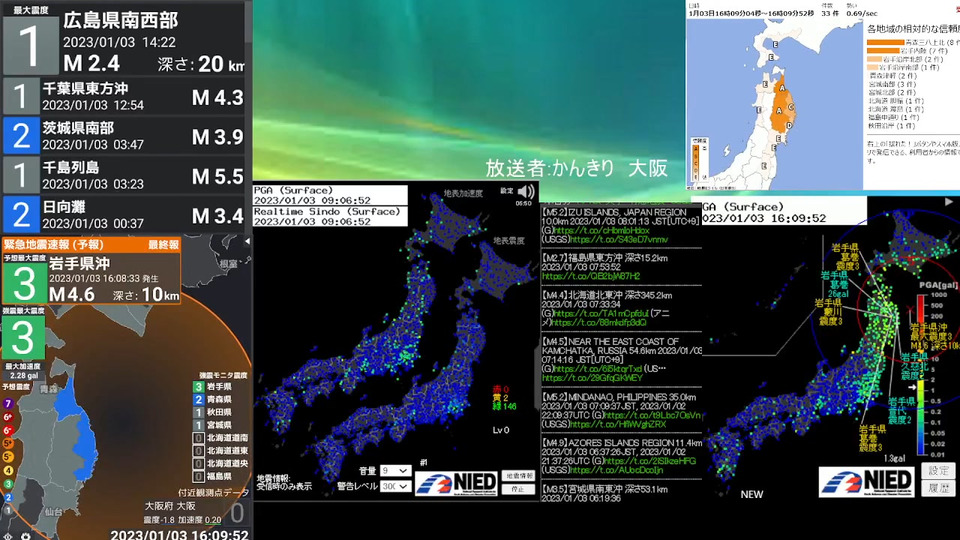The image size is (960, 540).
Task: Click the NIED logo in the center monitor
Action: [456, 483]
